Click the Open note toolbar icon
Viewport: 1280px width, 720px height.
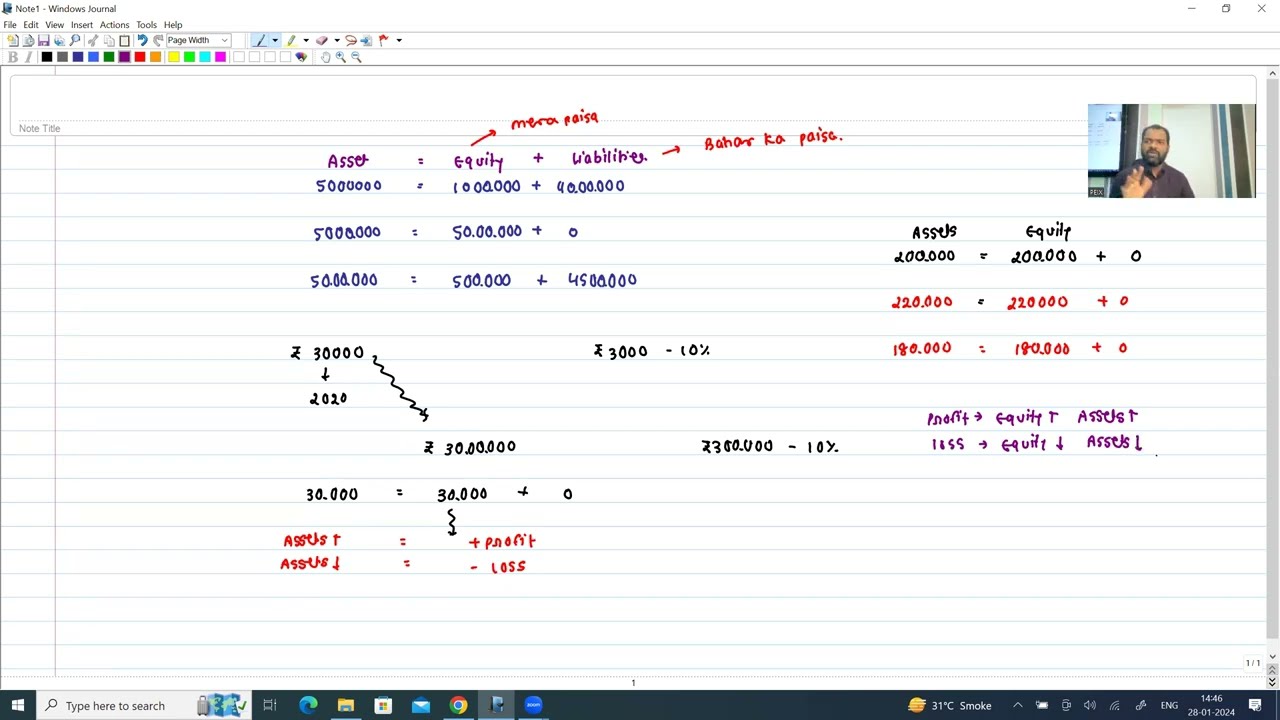[28, 40]
